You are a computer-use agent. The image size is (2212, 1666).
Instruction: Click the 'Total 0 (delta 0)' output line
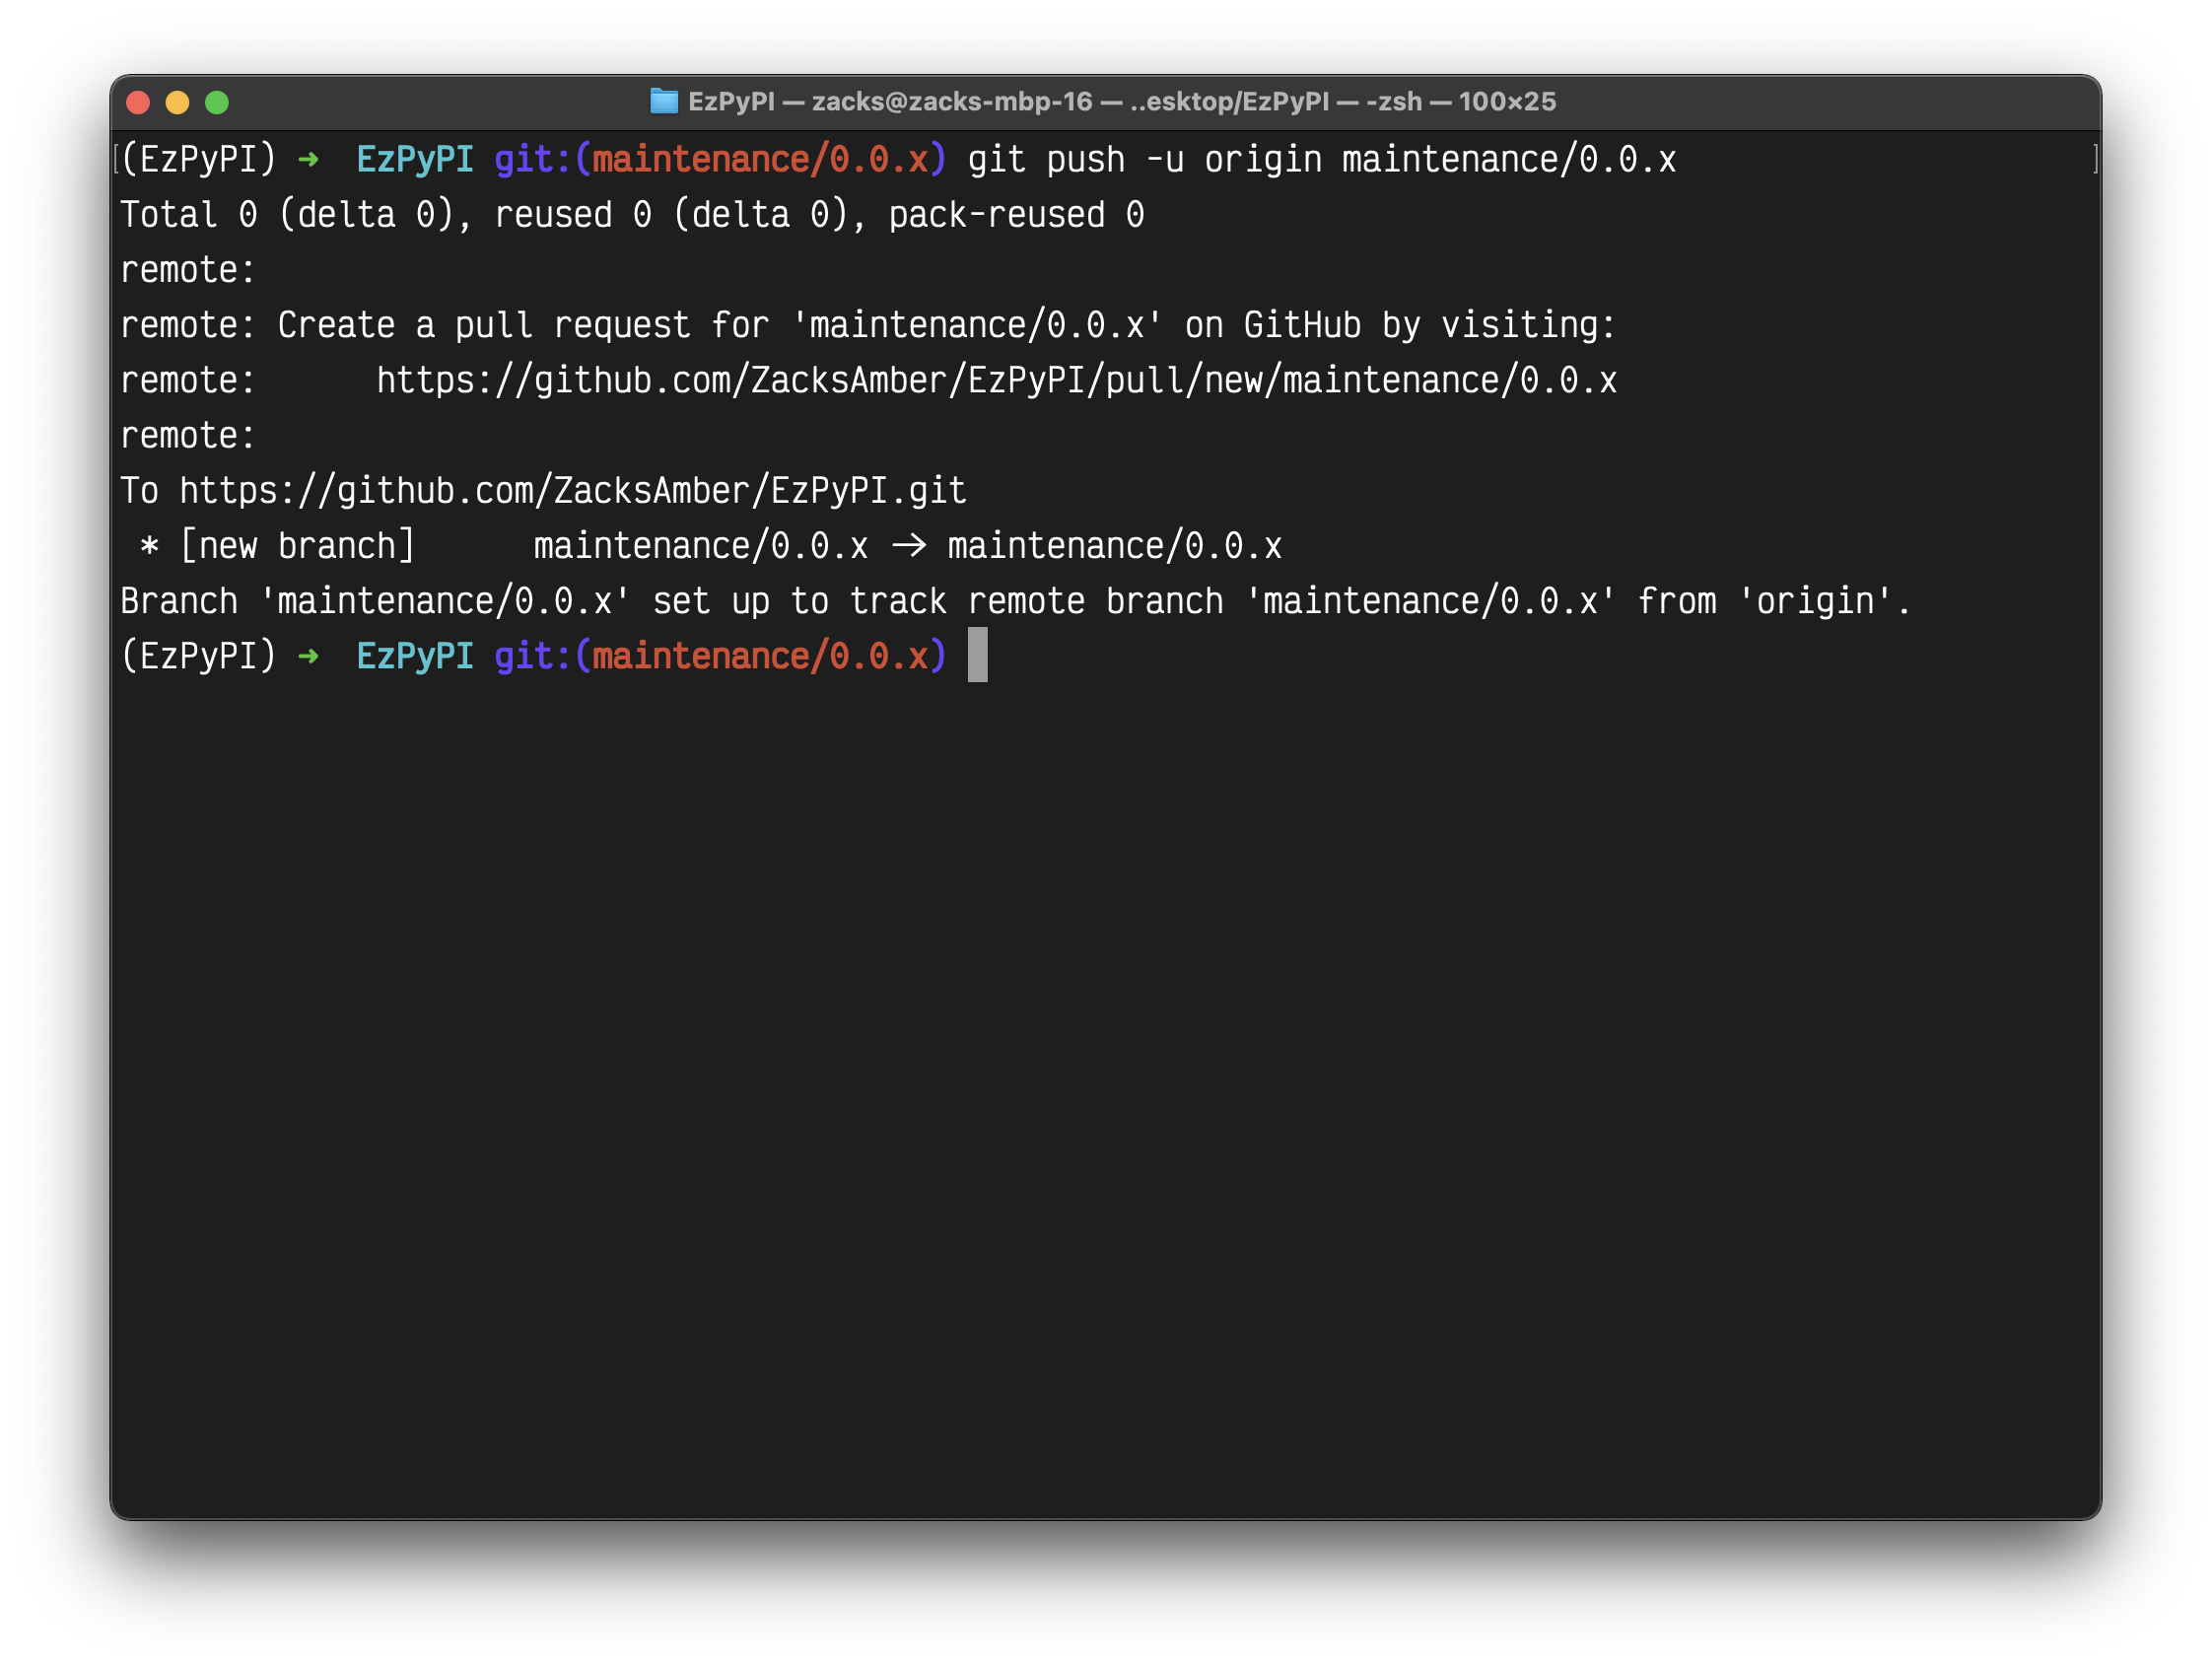631,216
